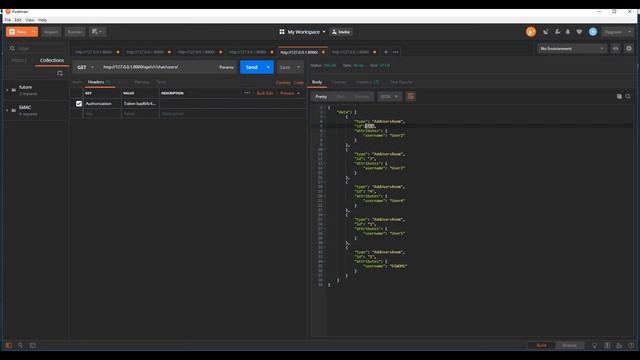The height and width of the screenshot is (360, 640).
Task: Open the Cookies link
Action: click(x=283, y=82)
